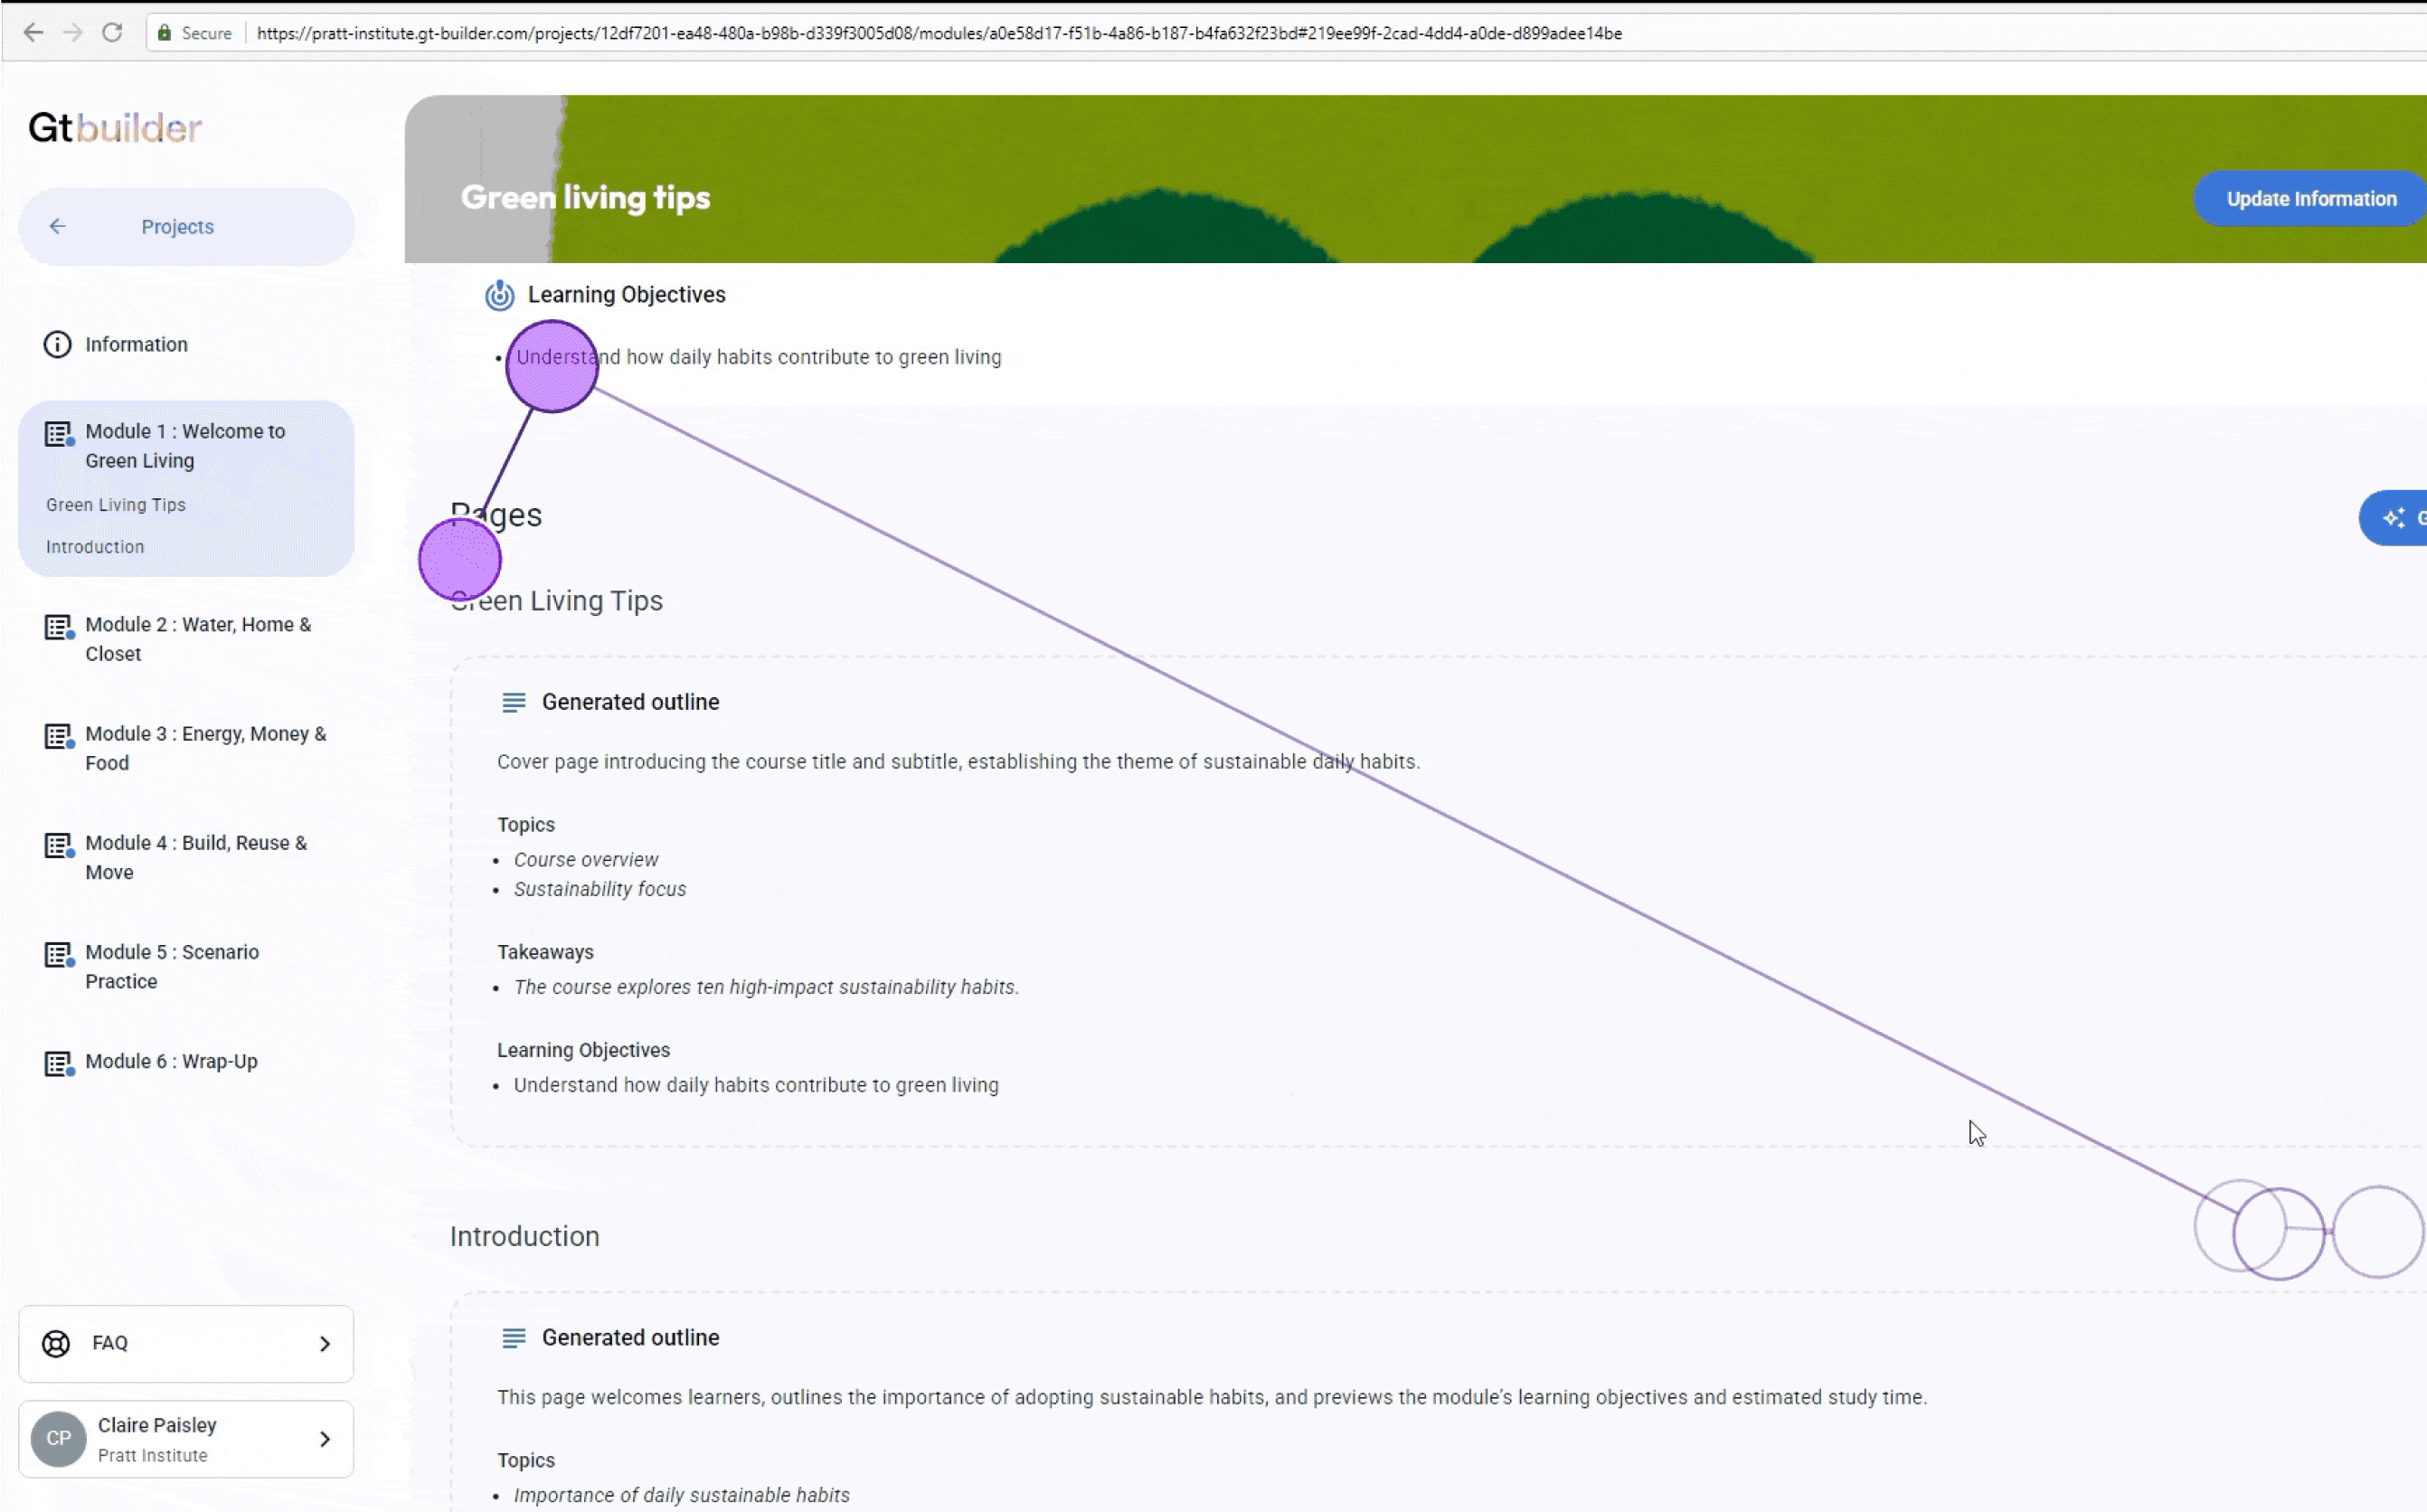This screenshot has width=2427, height=1512.
Task: Click the Module 2 list icon
Action: tap(58, 628)
